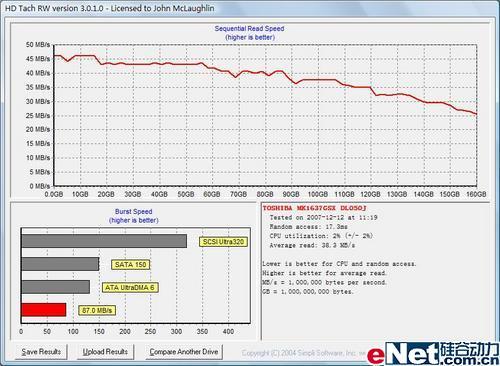Click the 160GB axis label
This screenshot has height=366, width=500.
[476, 194]
